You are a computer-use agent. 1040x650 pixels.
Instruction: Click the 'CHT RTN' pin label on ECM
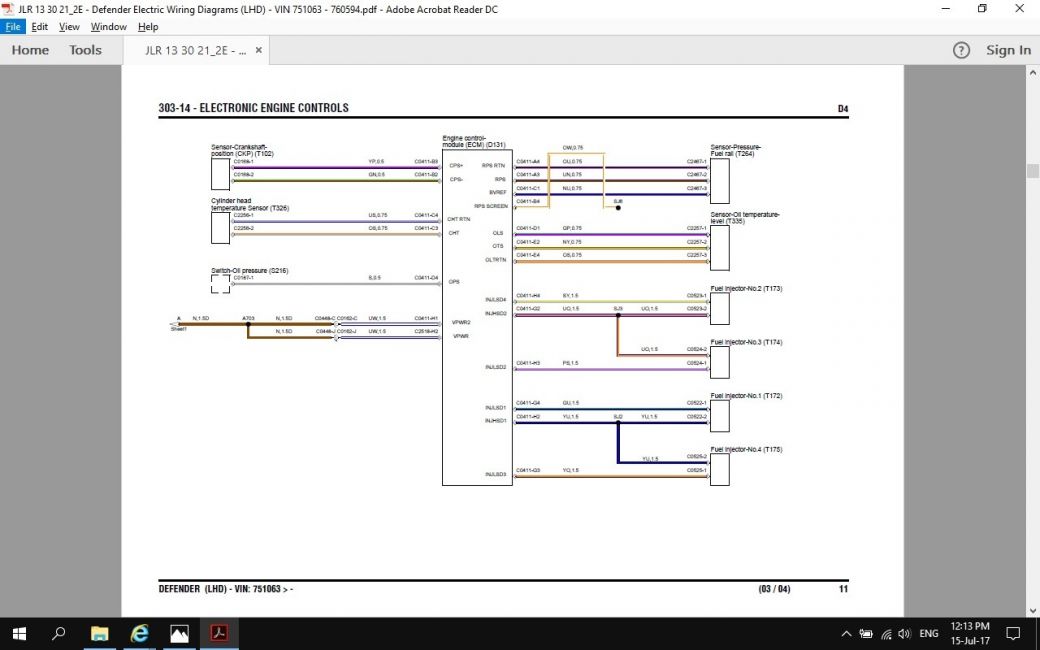(x=458, y=219)
